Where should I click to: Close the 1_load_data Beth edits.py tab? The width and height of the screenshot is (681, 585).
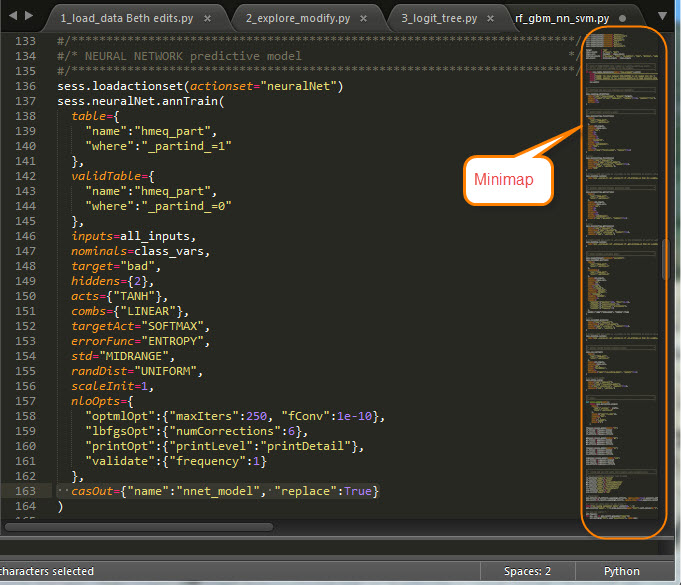pos(207,18)
